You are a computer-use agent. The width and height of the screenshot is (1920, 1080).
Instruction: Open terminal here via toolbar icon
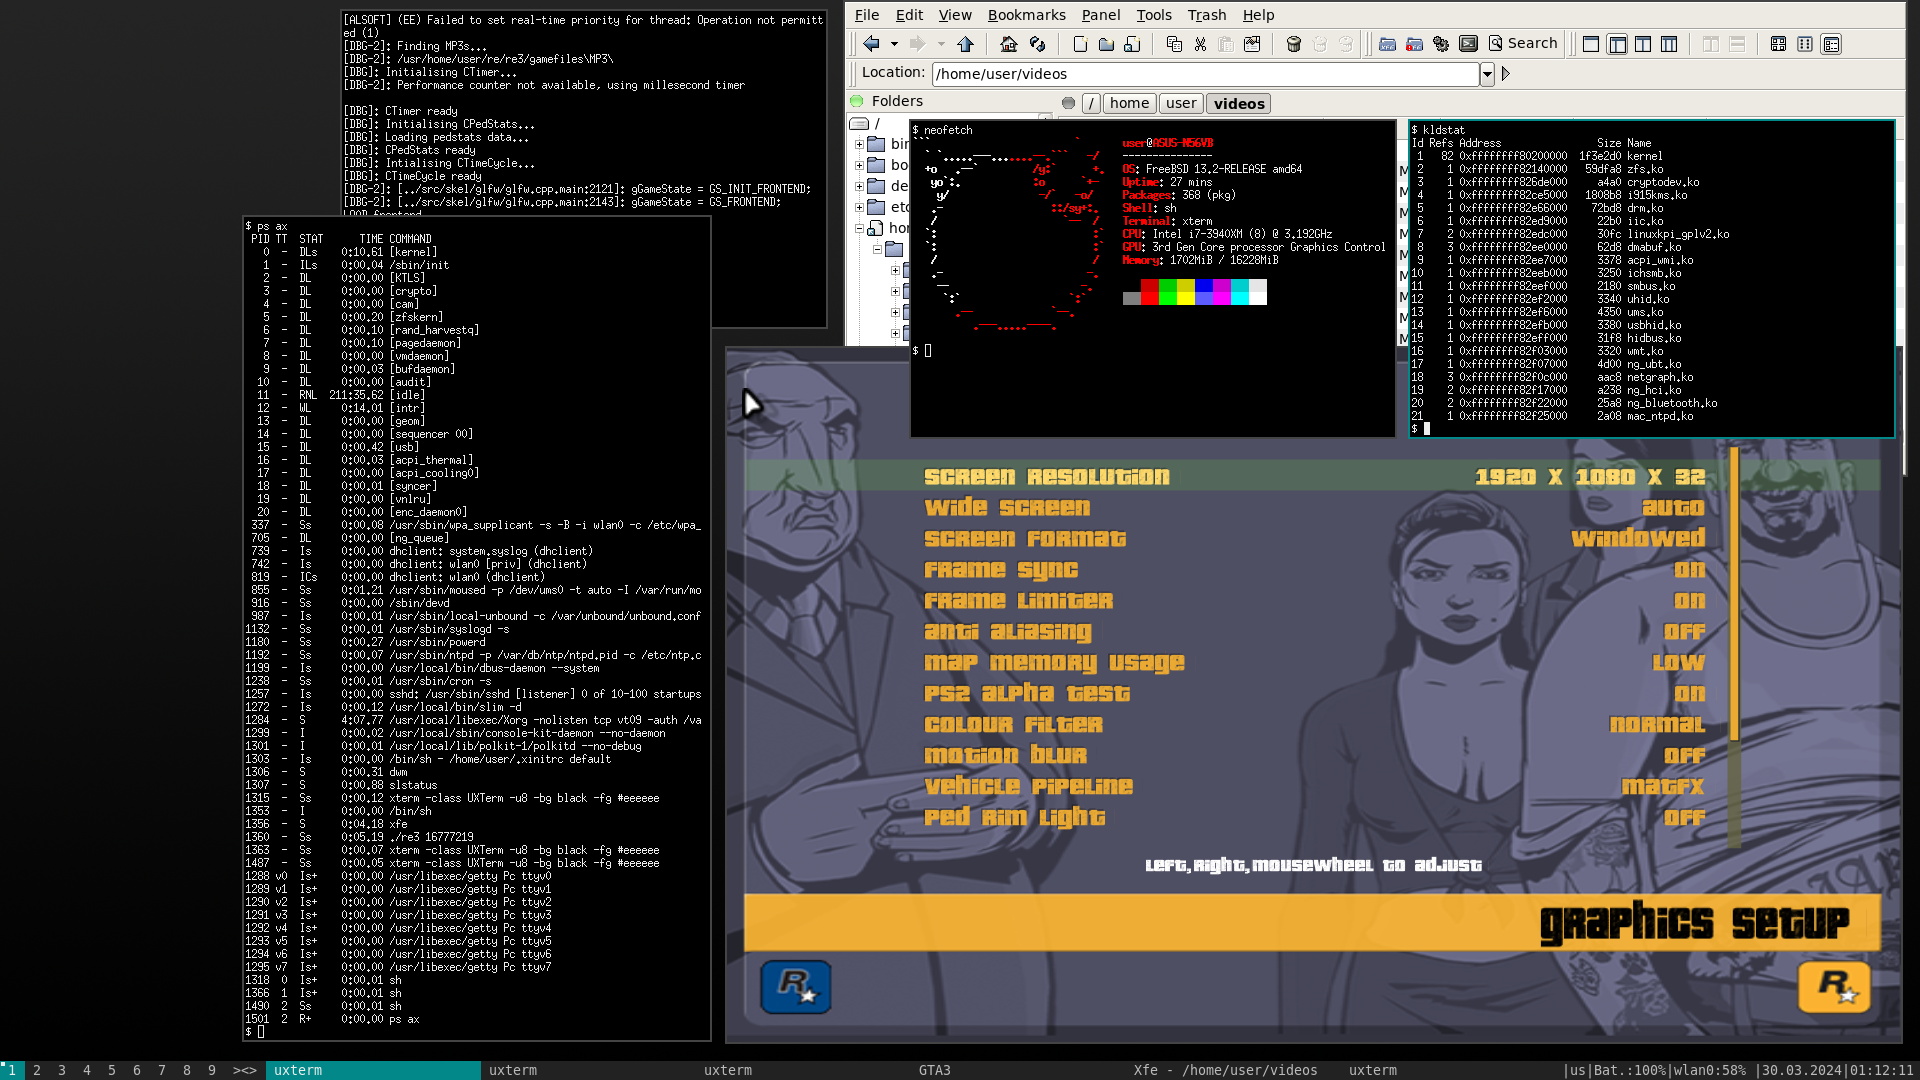click(x=1468, y=44)
